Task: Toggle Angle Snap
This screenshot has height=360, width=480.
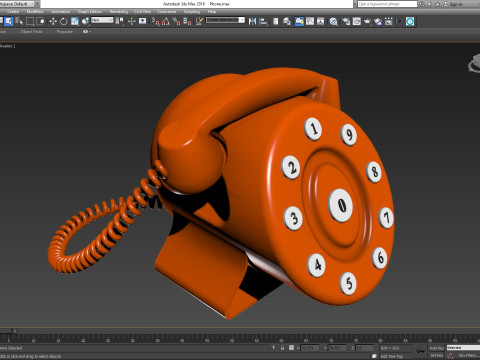Action: tap(166, 22)
